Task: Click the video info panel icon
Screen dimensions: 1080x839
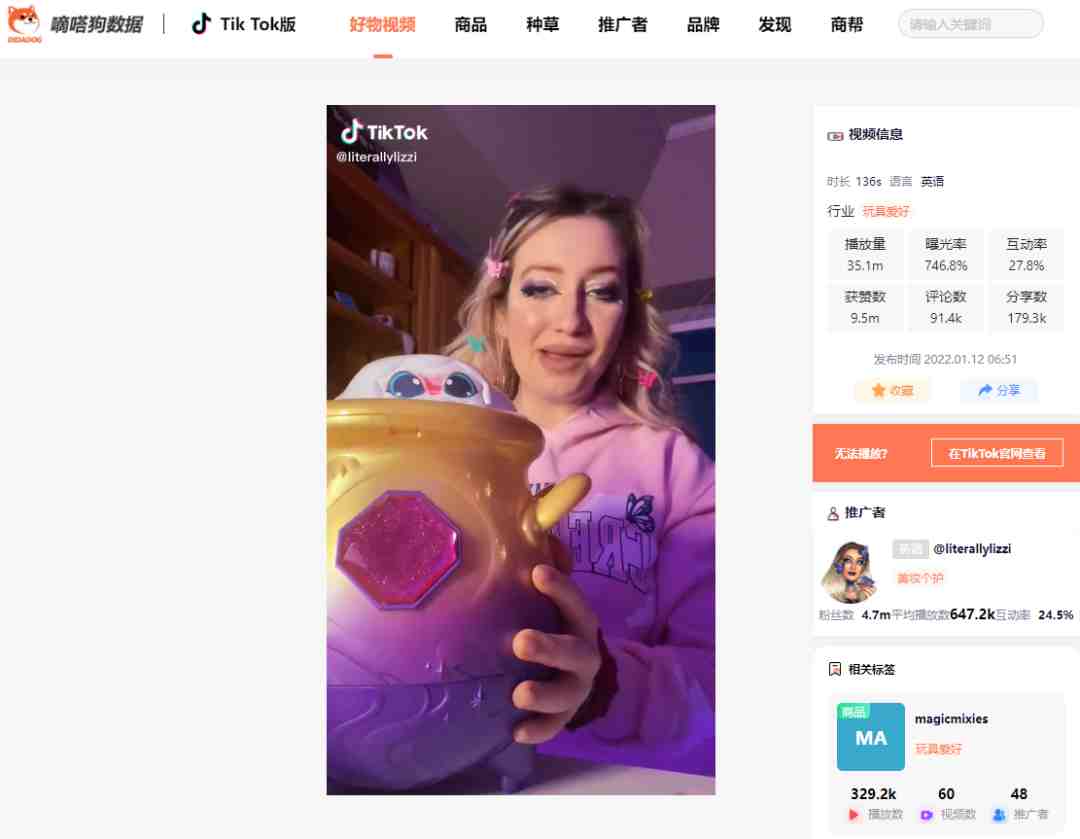Action: pos(835,136)
